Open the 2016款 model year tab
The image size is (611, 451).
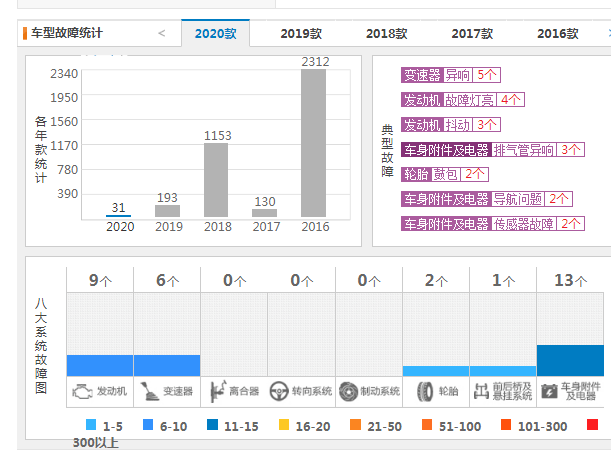[557, 33]
